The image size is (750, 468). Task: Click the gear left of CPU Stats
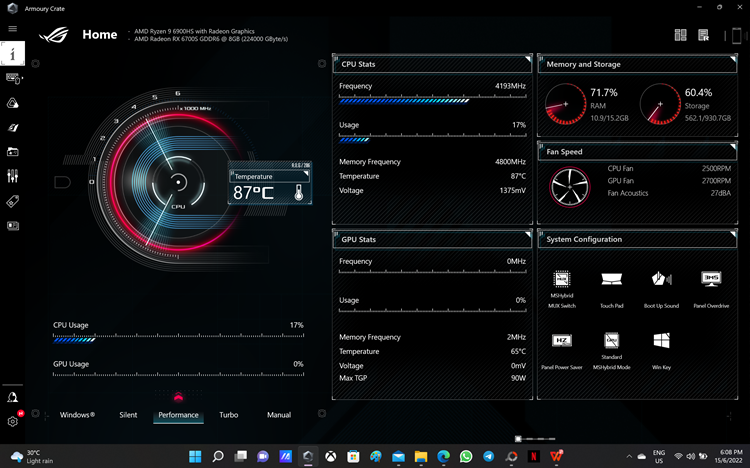[x=322, y=63]
